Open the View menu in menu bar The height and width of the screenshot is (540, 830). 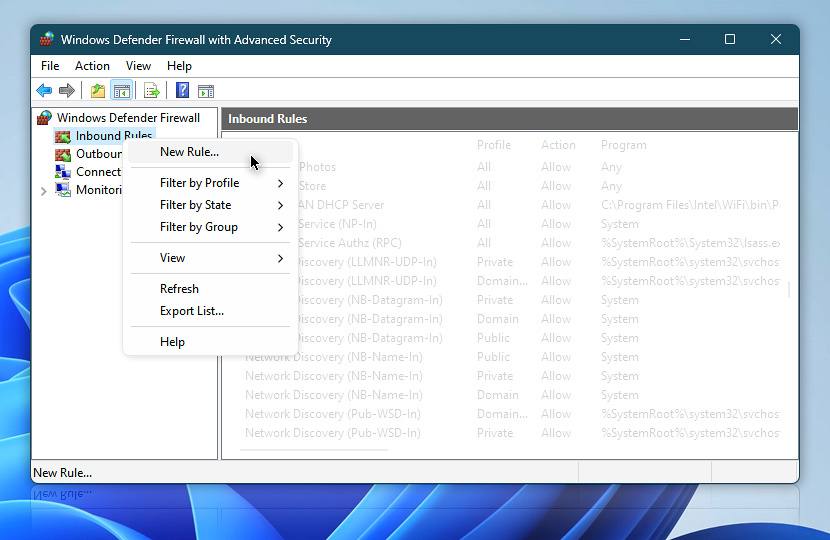pyautogui.click(x=138, y=66)
